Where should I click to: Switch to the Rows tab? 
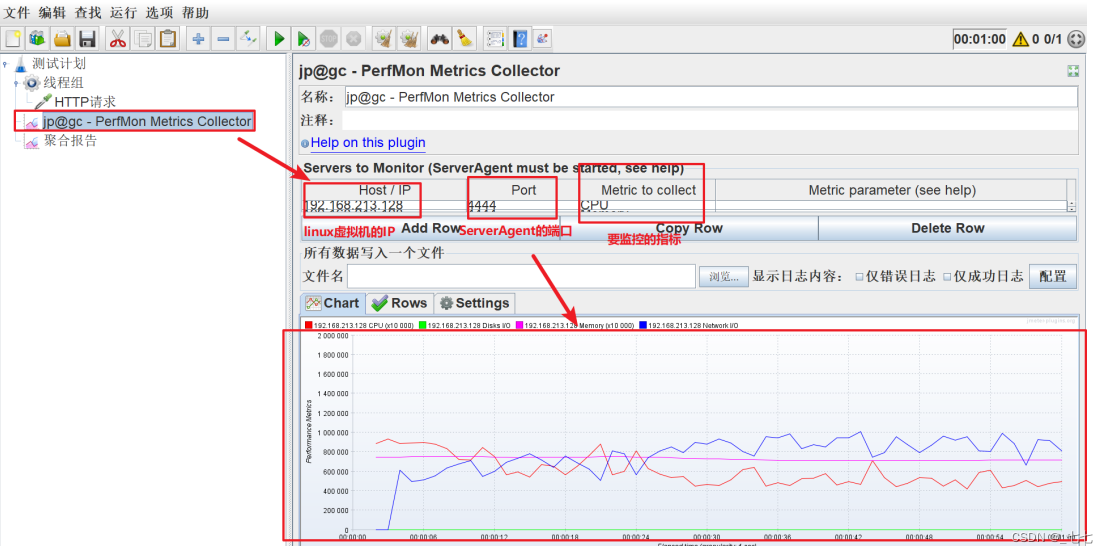pyautogui.click(x=400, y=303)
